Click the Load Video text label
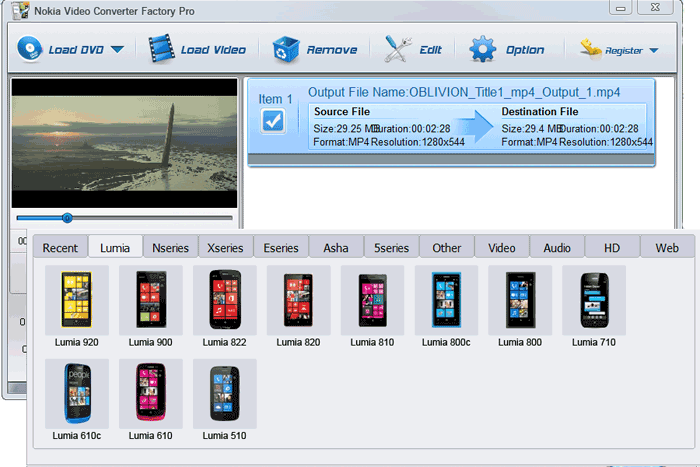This screenshot has width=700, height=467. [213, 50]
